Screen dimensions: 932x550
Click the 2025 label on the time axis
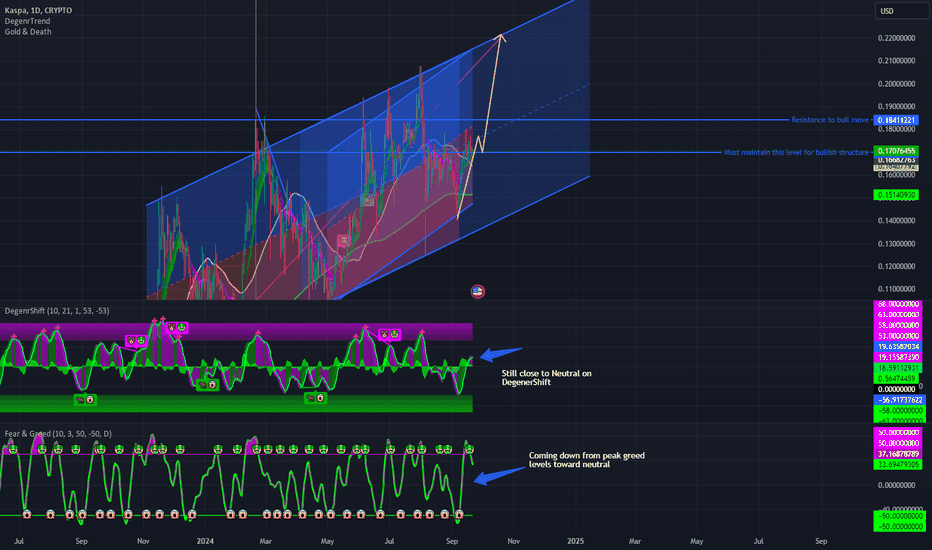pos(575,541)
